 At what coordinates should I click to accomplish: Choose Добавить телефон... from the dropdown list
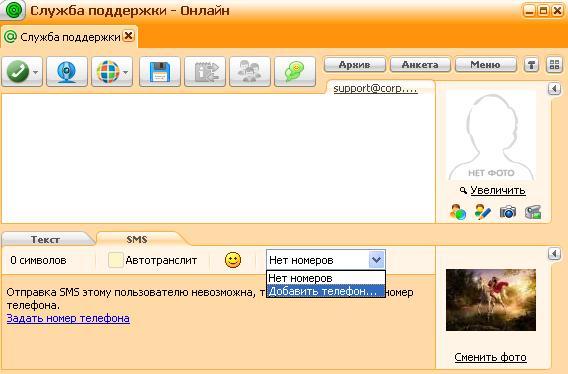[x=326, y=291]
